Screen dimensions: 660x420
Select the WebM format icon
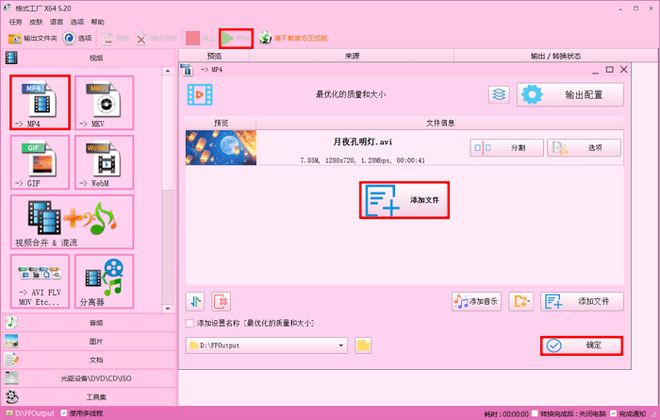coord(103,161)
